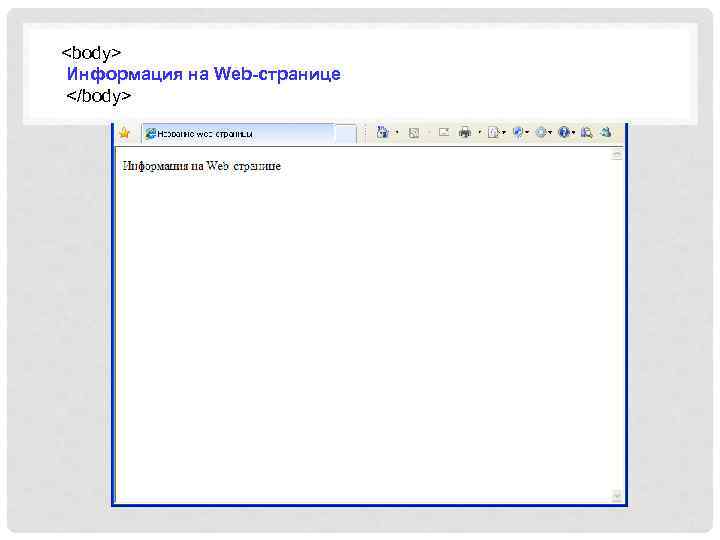Viewport: 720px width, 540px height.
Task: Click the blue Safety toolbar icon
Action: point(518,132)
